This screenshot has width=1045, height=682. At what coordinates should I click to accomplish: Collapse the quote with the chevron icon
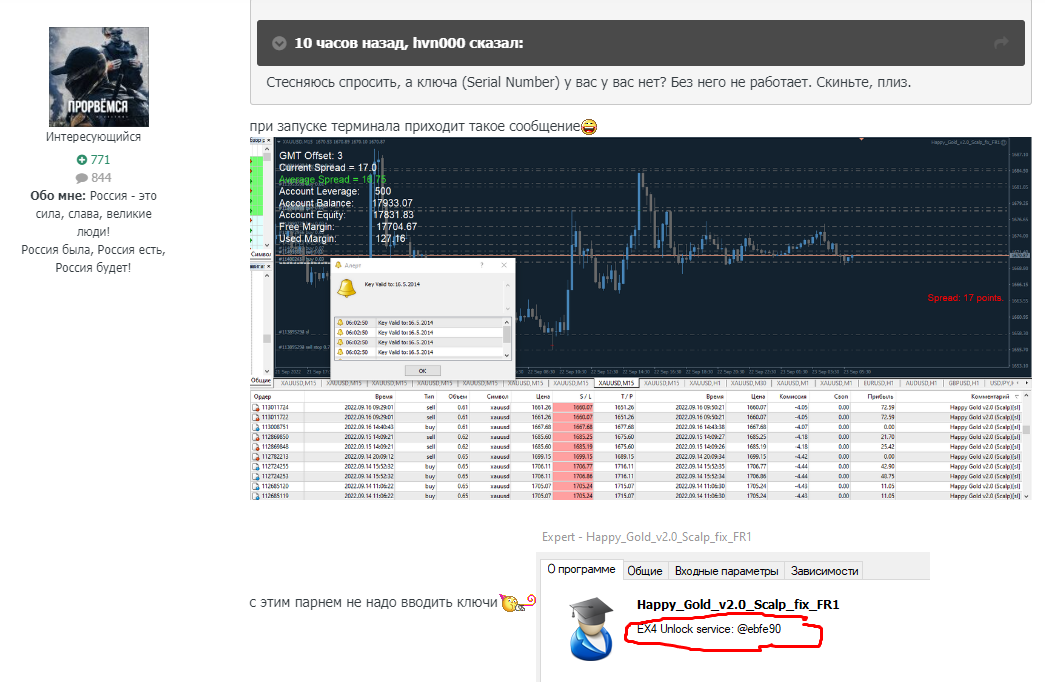(279, 43)
